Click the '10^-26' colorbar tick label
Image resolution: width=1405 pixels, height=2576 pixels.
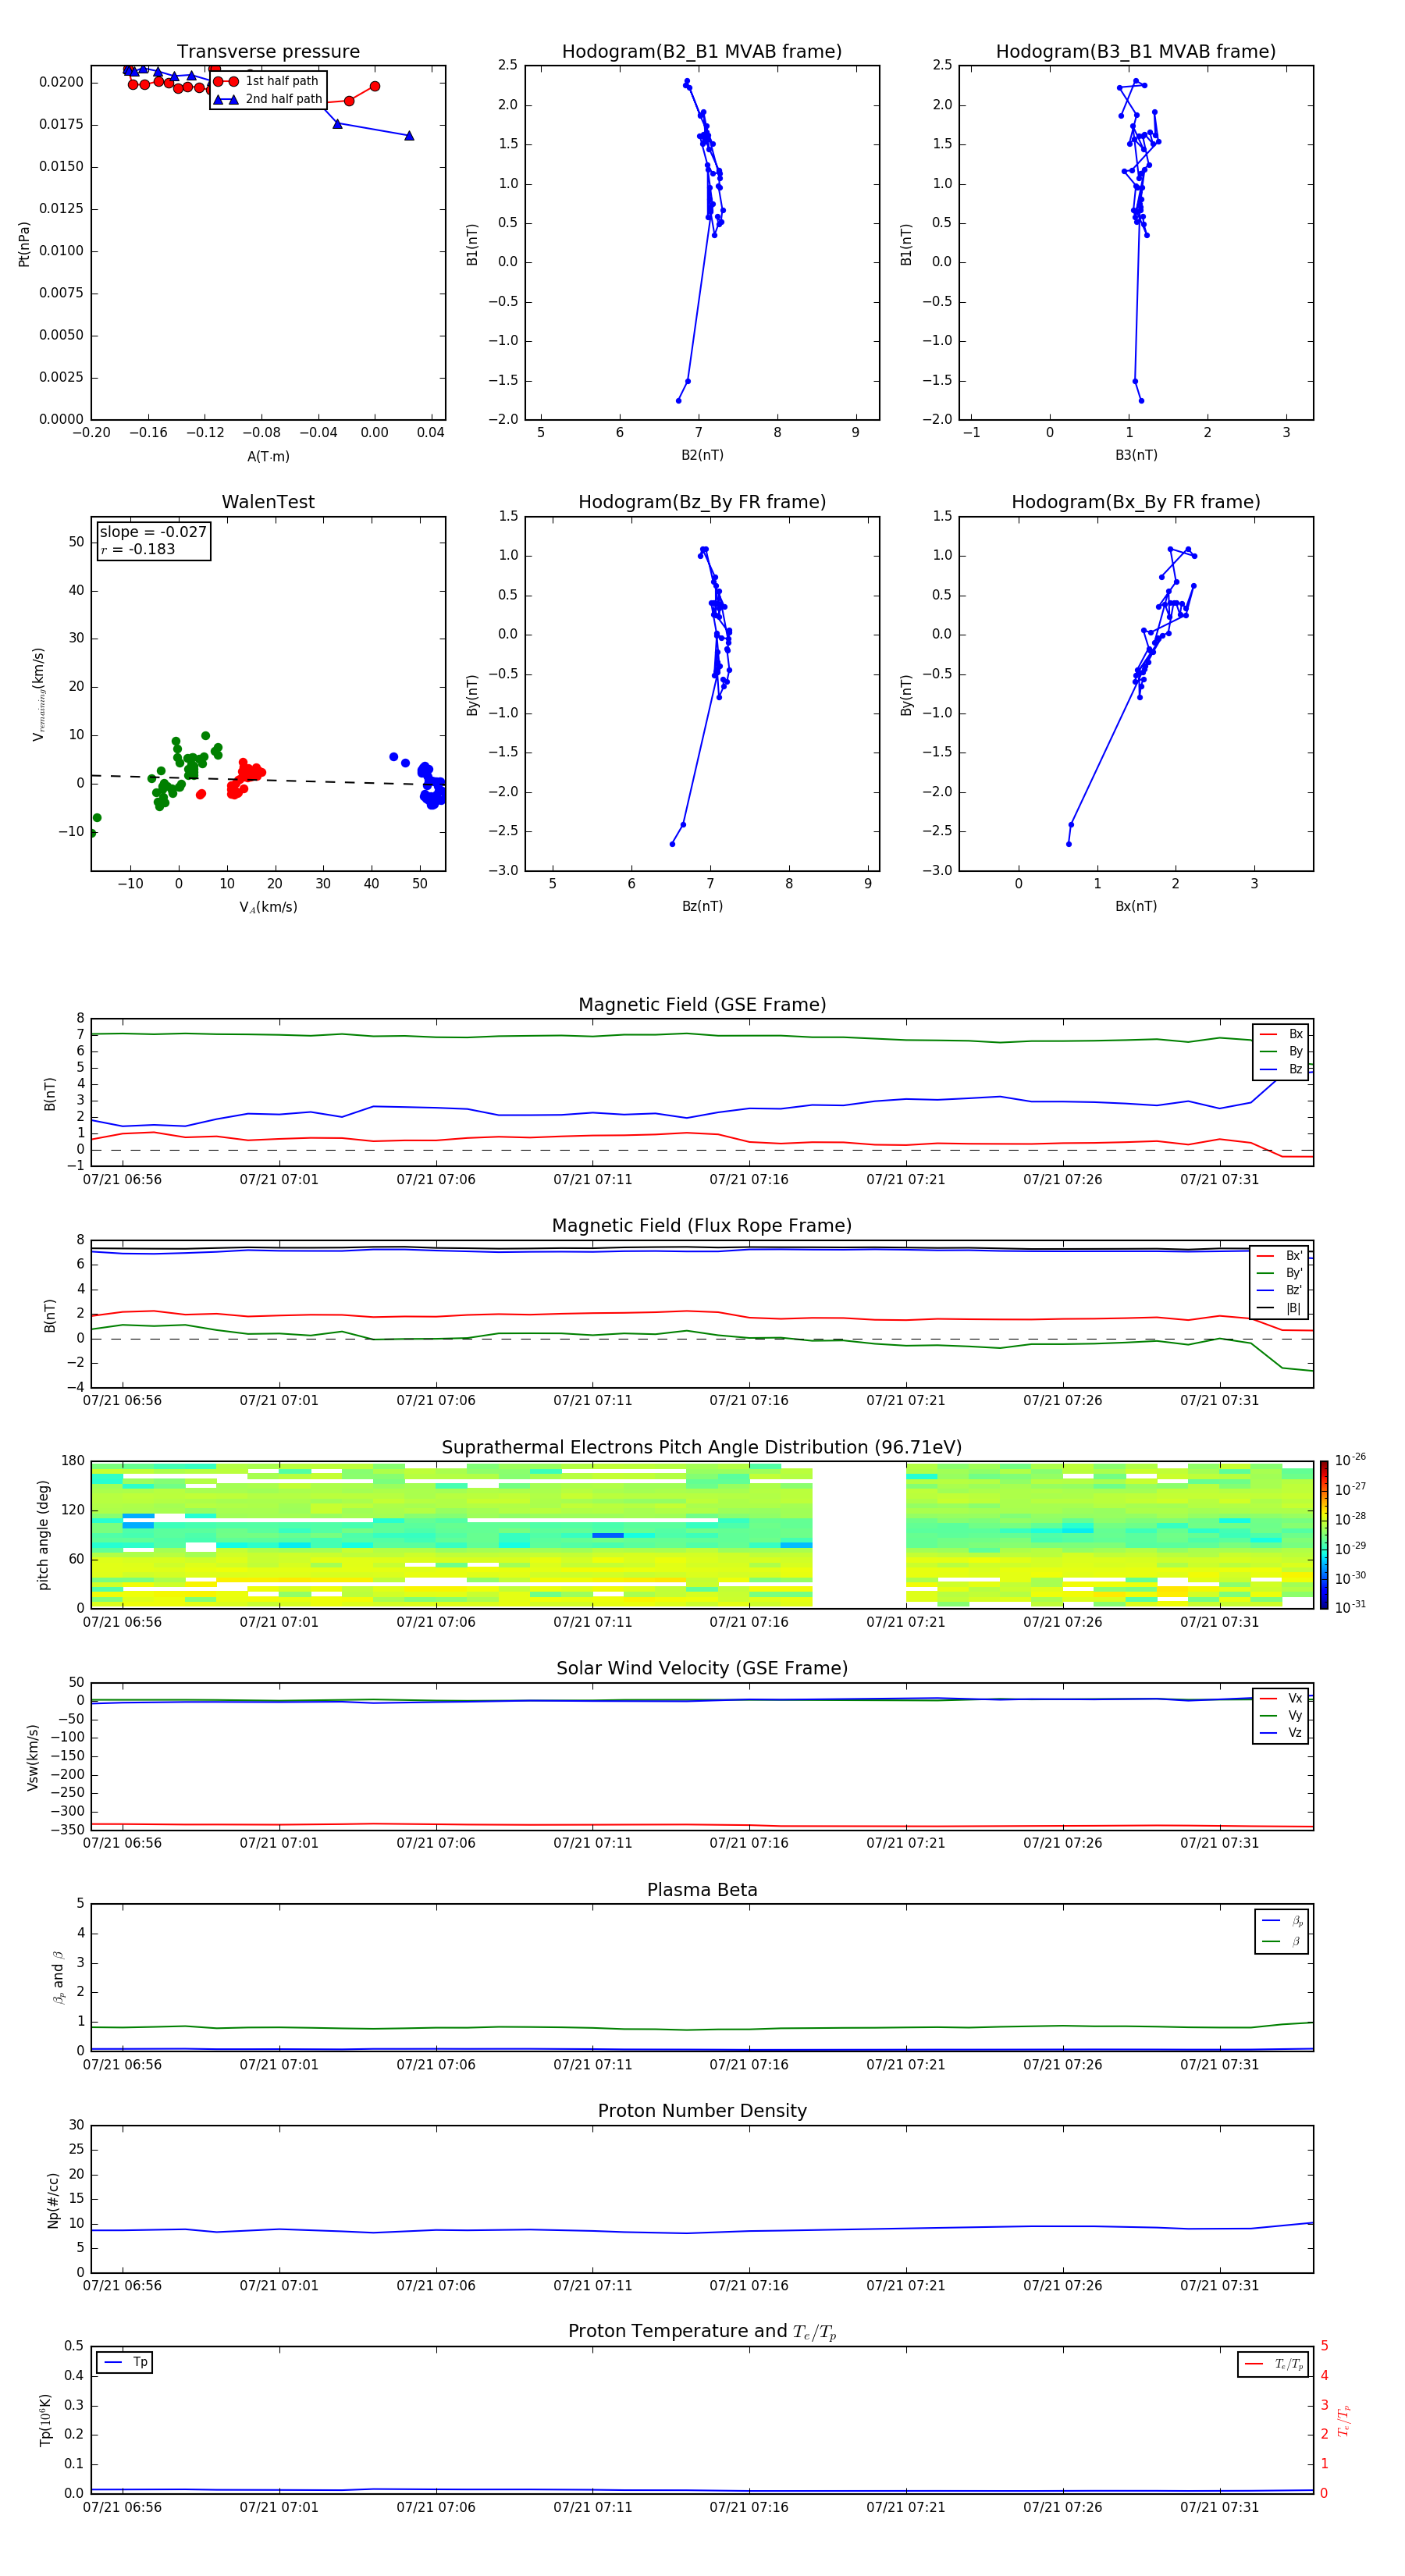tap(1351, 1460)
